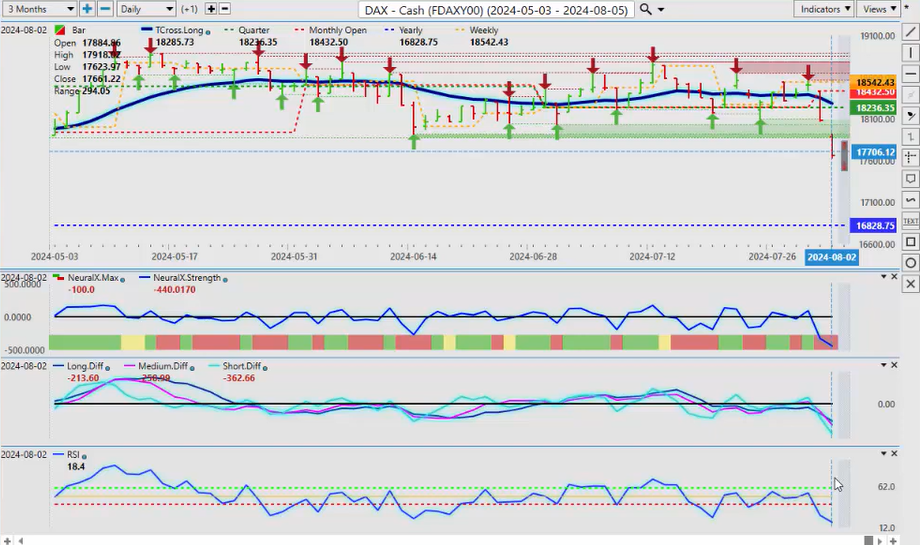The width and height of the screenshot is (920, 545).
Task: Click the blue plus to extend time range
Action: click(x=87, y=9)
